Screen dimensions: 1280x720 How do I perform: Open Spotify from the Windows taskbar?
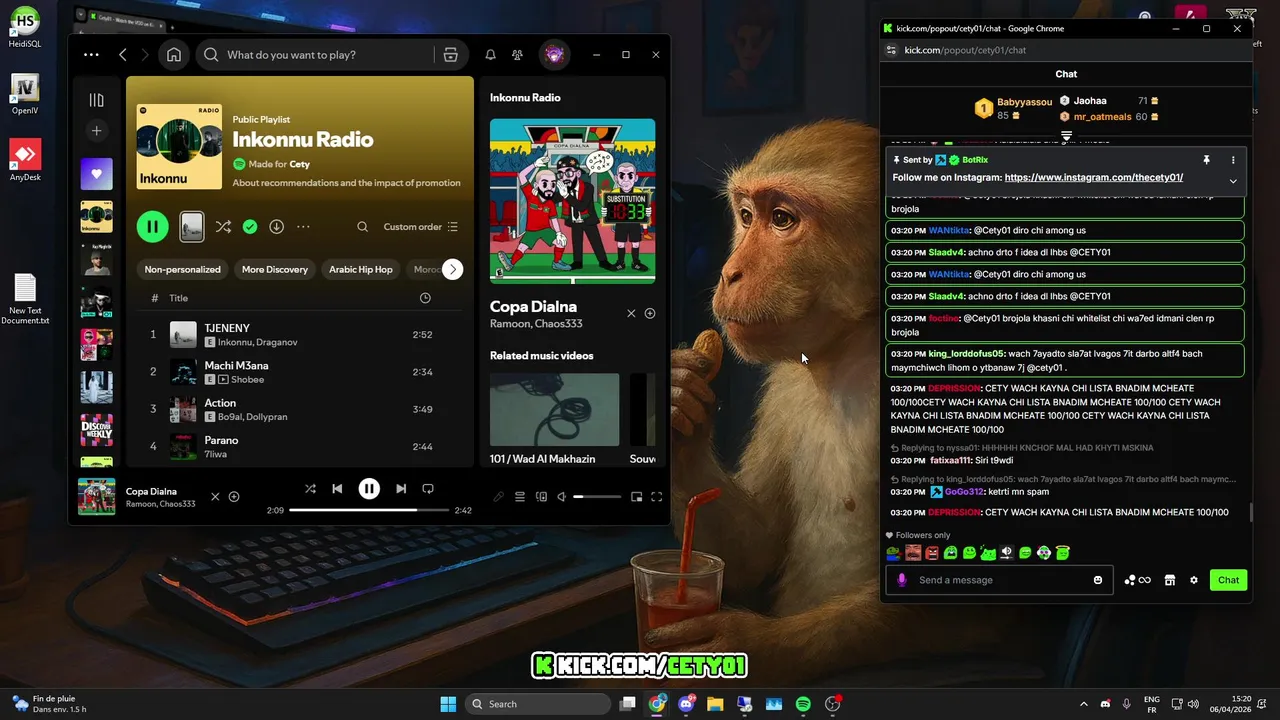pos(803,704)
